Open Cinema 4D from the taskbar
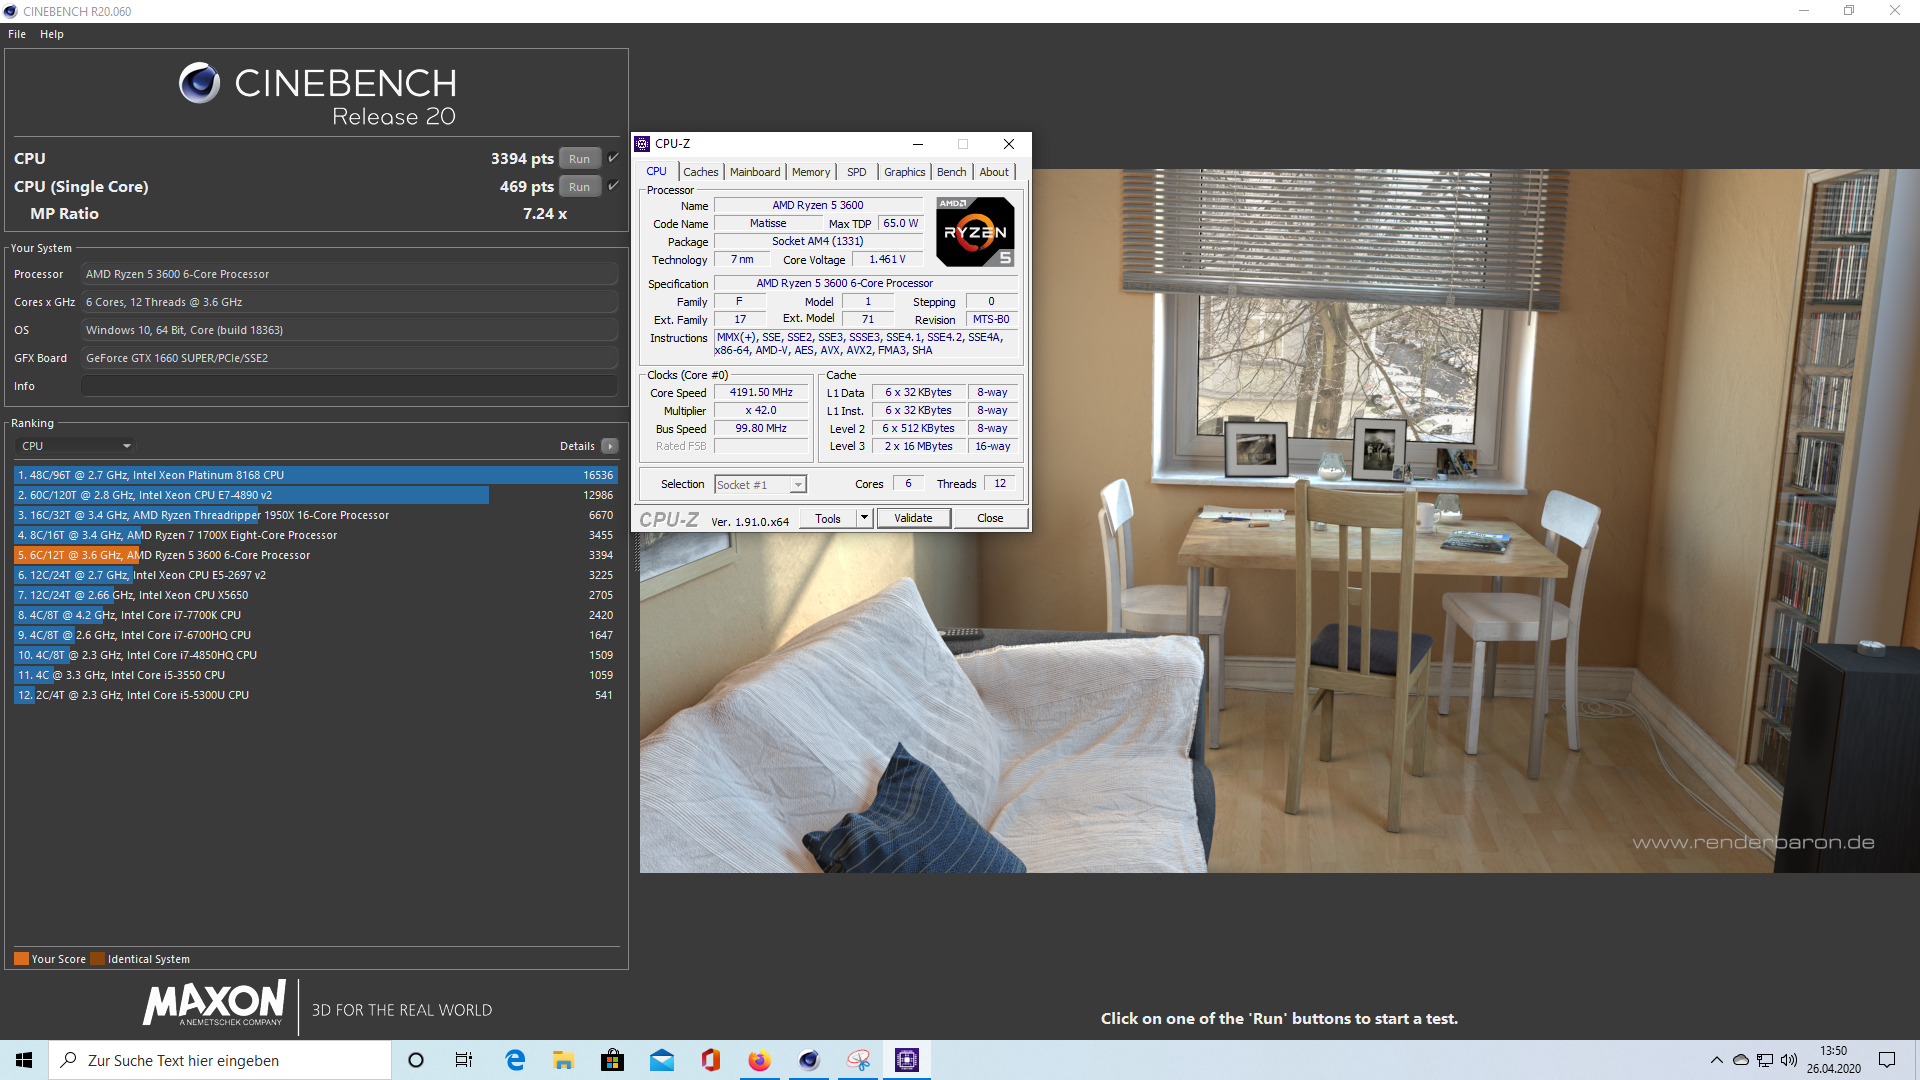This screenshot has width=1920, height=1080. click(808, 1059)
